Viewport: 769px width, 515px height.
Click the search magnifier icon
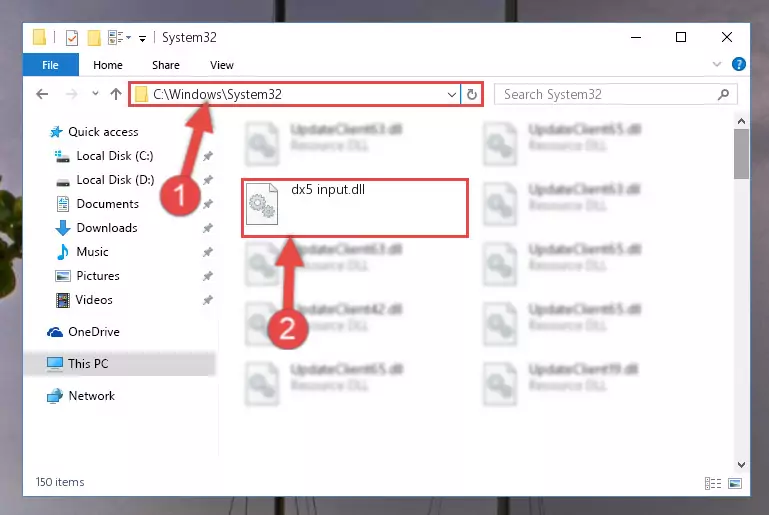(x=723, y=94)
